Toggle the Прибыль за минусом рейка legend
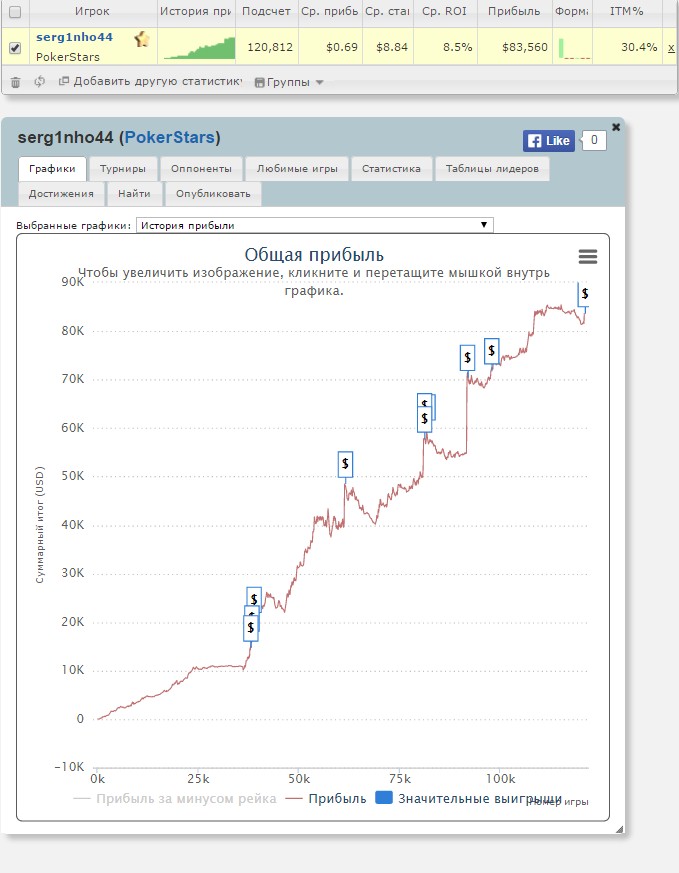 click(174, 799)
